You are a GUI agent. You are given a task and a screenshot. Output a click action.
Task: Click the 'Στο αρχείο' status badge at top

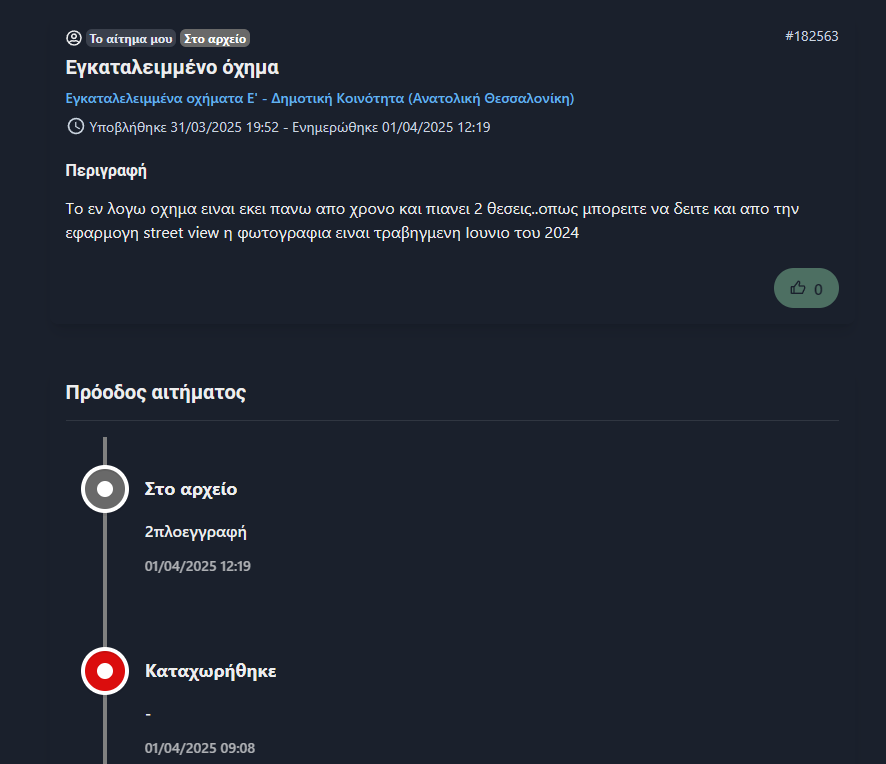pyautogui.click(x=215, y=38)
